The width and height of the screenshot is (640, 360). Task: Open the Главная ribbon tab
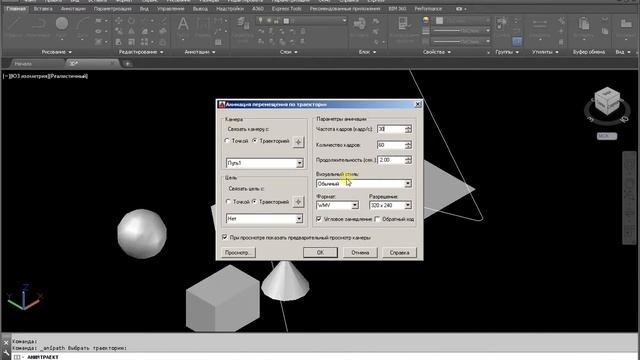16,9
